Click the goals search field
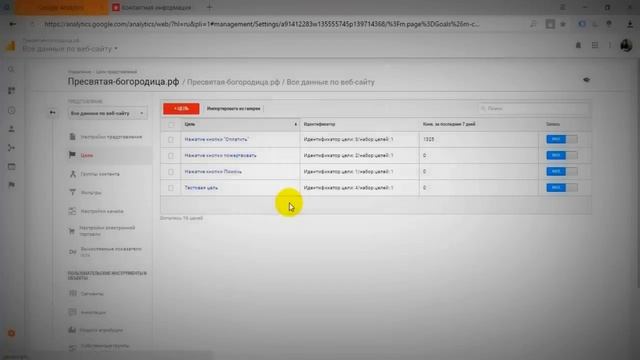Image resolution: width=640 pixels, height=360 pixels. coord(533,109)
